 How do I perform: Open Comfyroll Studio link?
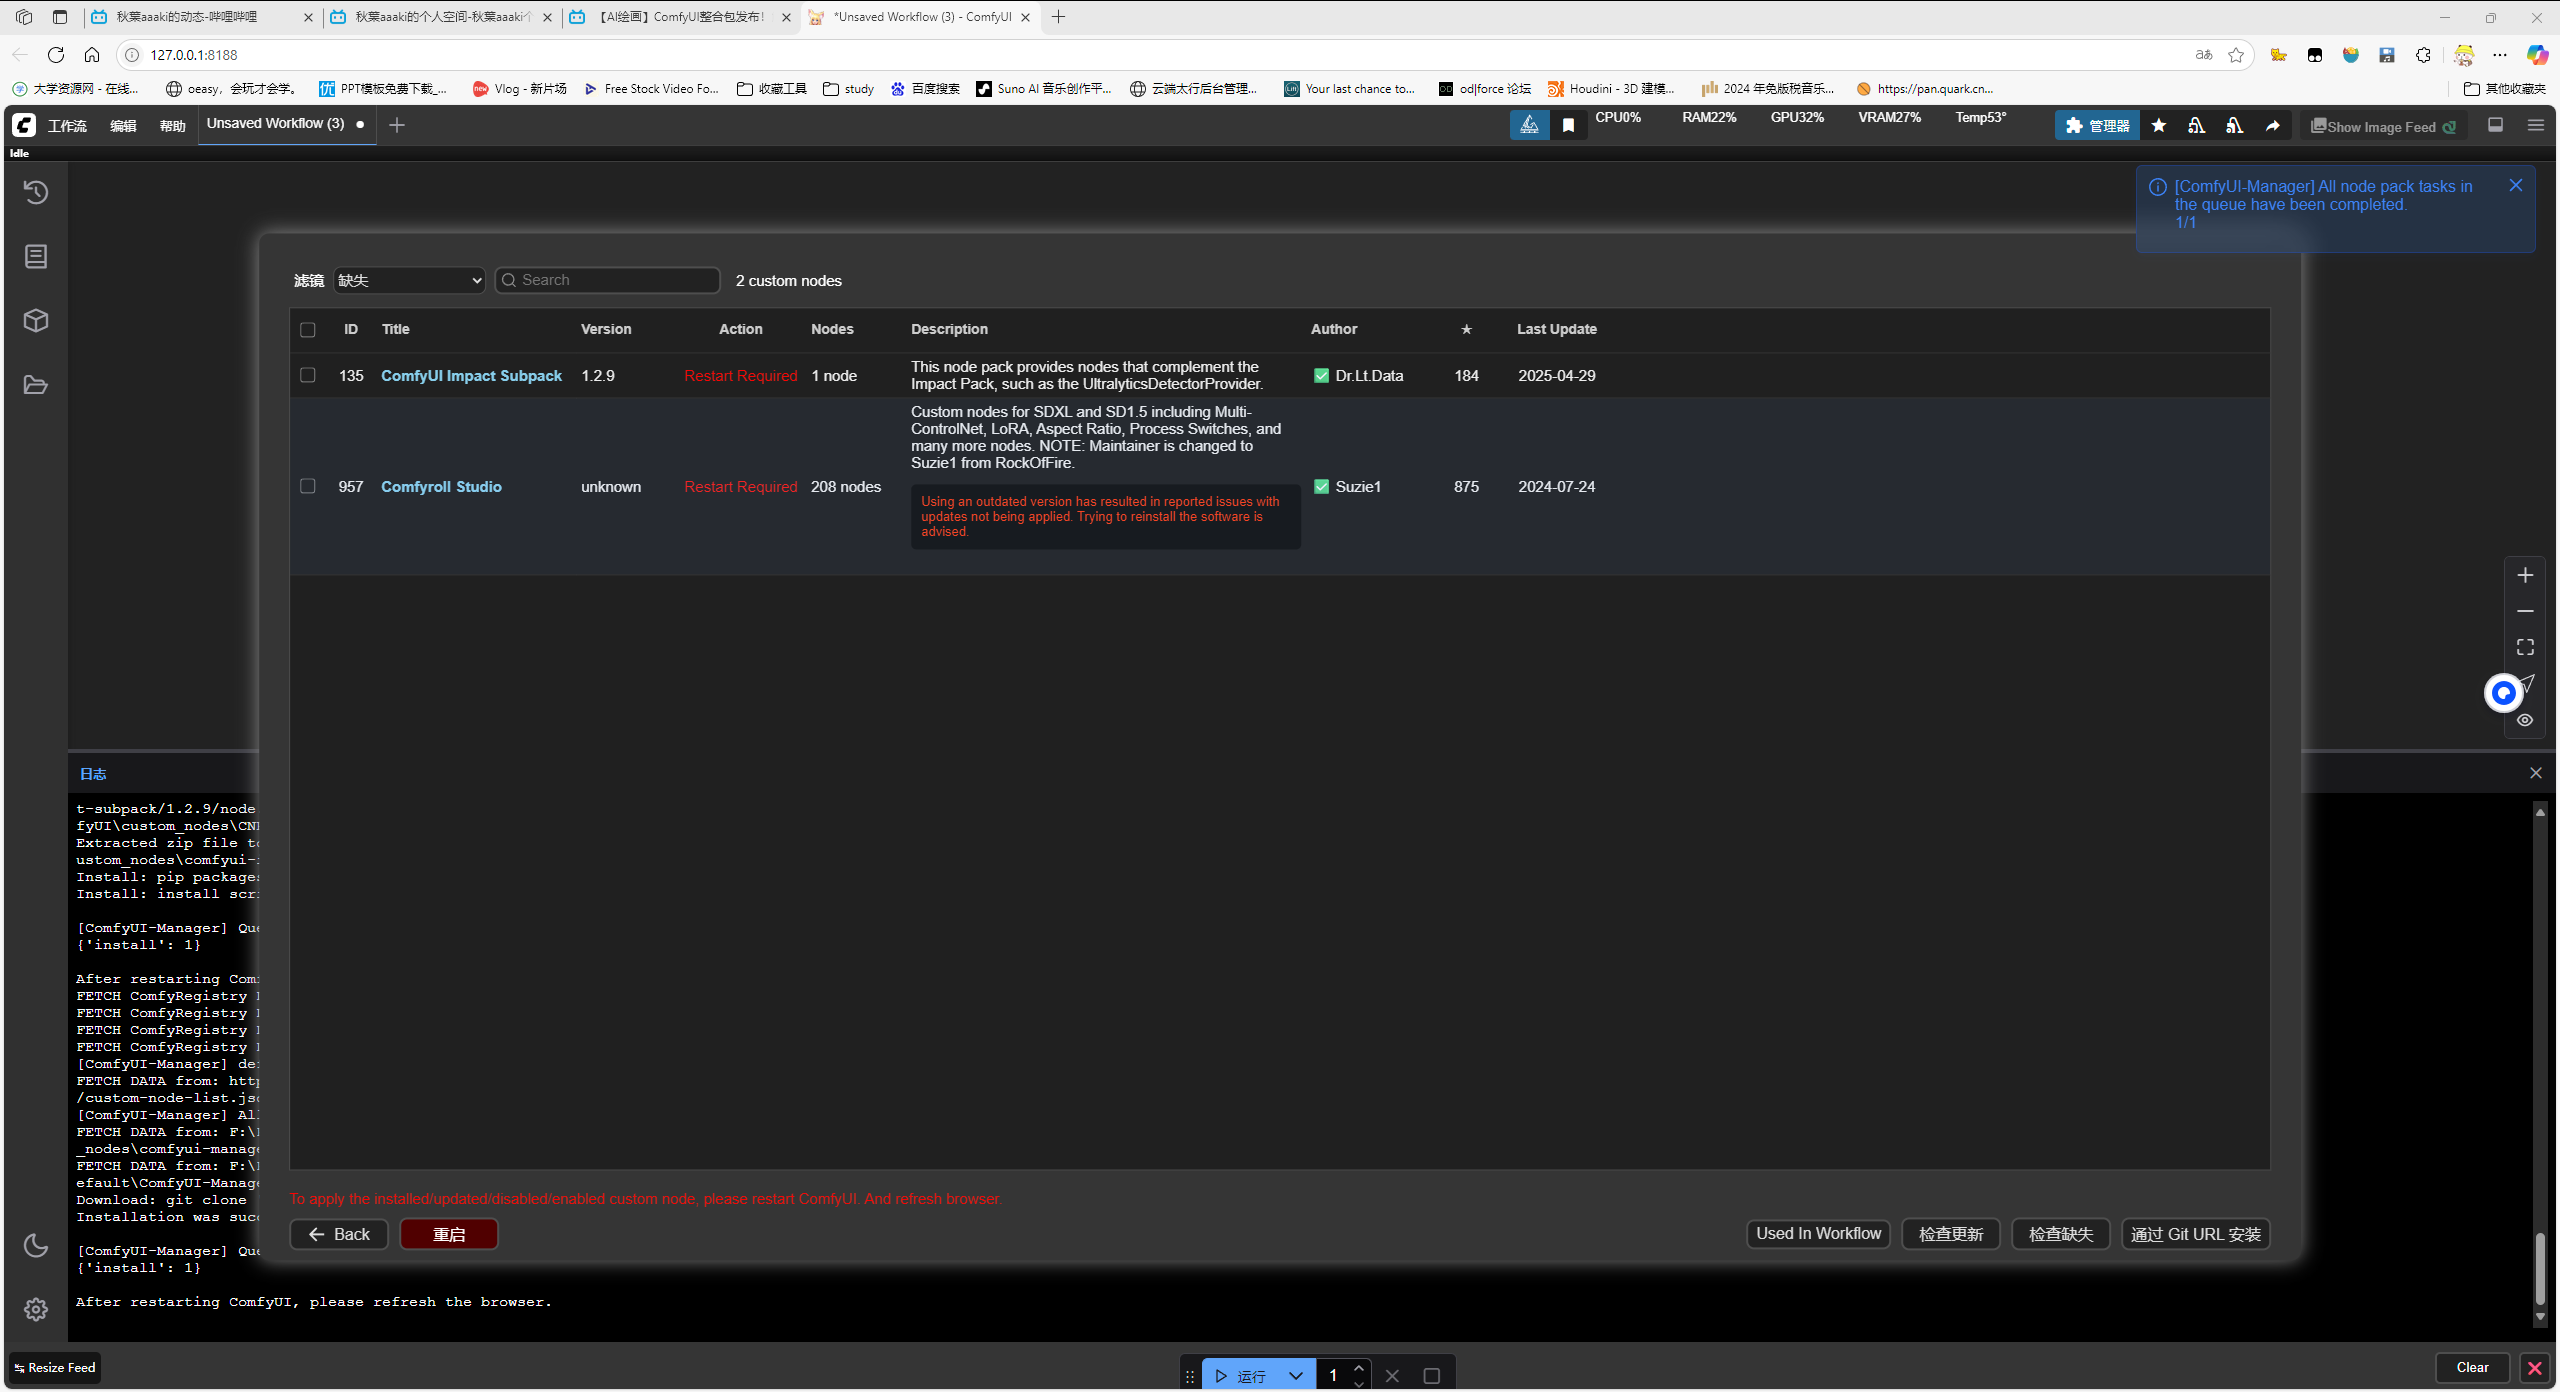pos(441,487)
